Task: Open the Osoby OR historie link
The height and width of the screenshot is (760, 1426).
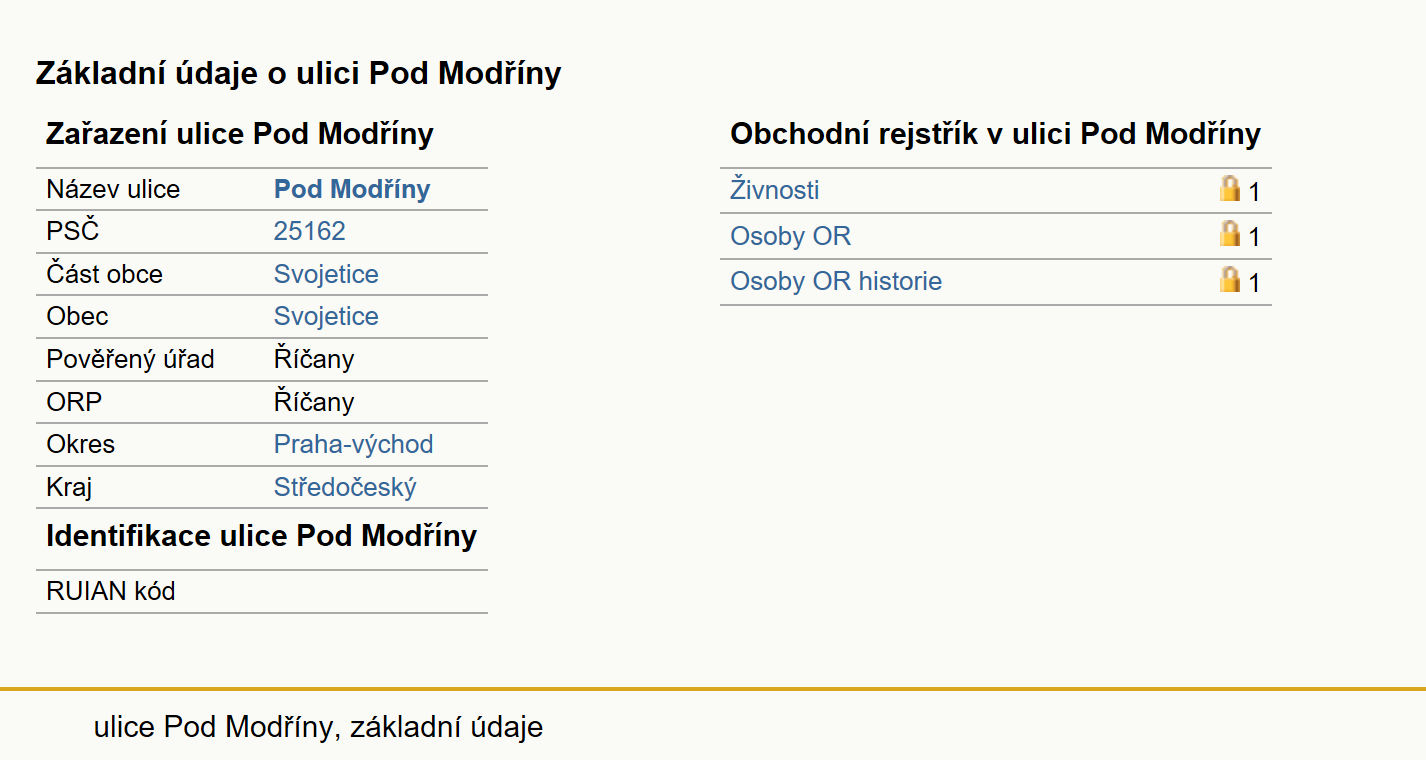Action: pyautogui.click(x=836, y=281)
